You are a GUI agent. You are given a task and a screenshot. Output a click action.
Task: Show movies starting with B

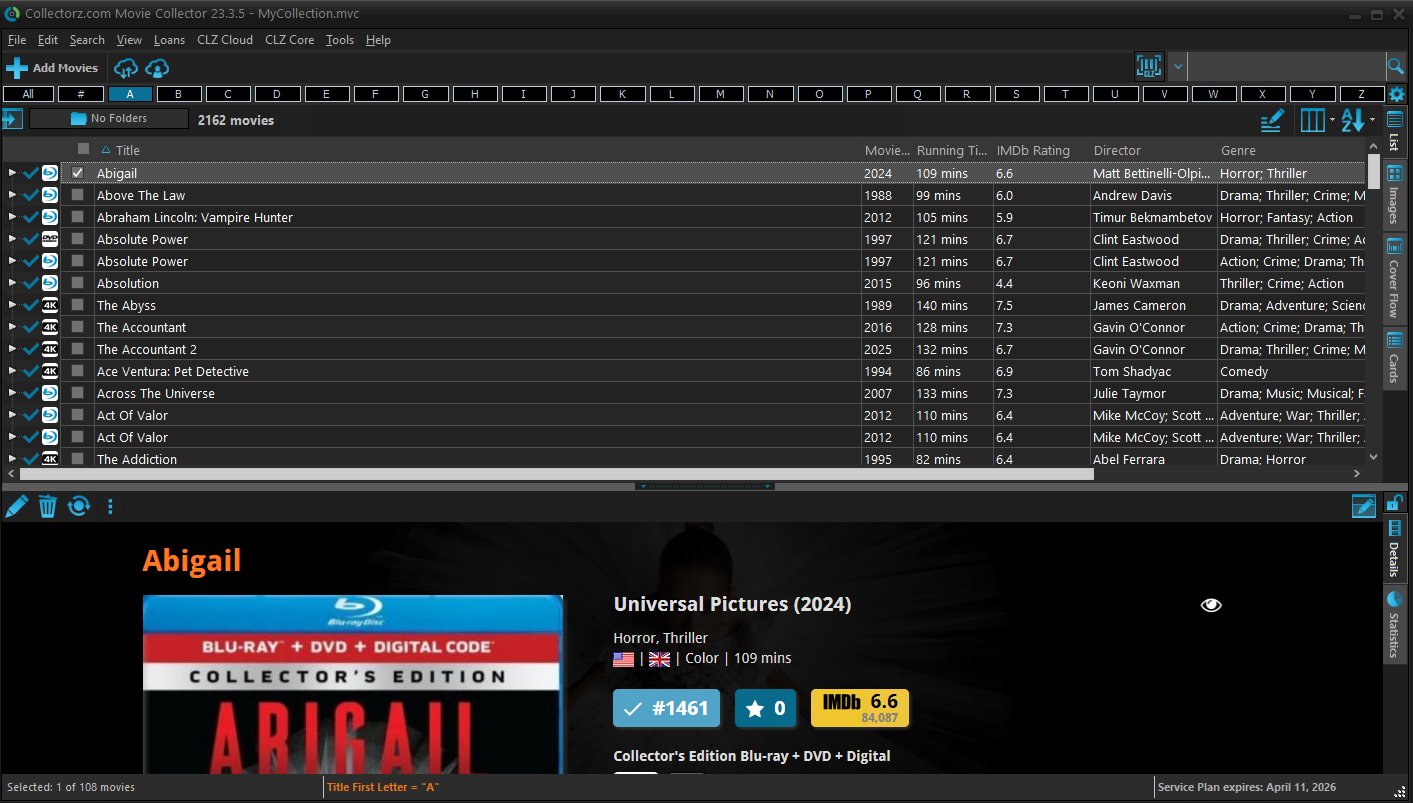(x=179, y=94)
